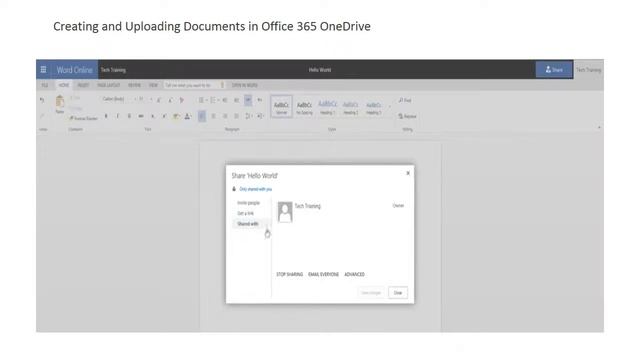
Task: Select Shared with in the share dialog
Action: coord(248,224)
